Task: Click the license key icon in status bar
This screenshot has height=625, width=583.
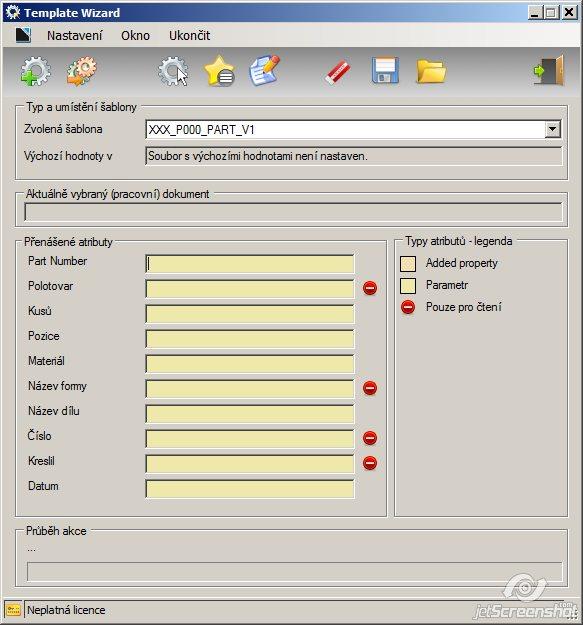Action: [x=13, y=610]
